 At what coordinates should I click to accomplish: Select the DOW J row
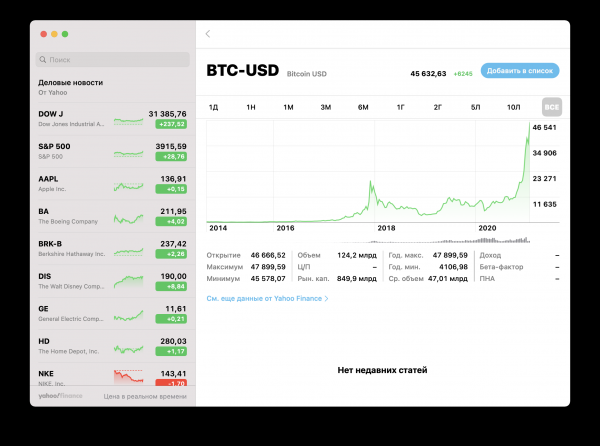pyautogui.click(x=112, y=119)
